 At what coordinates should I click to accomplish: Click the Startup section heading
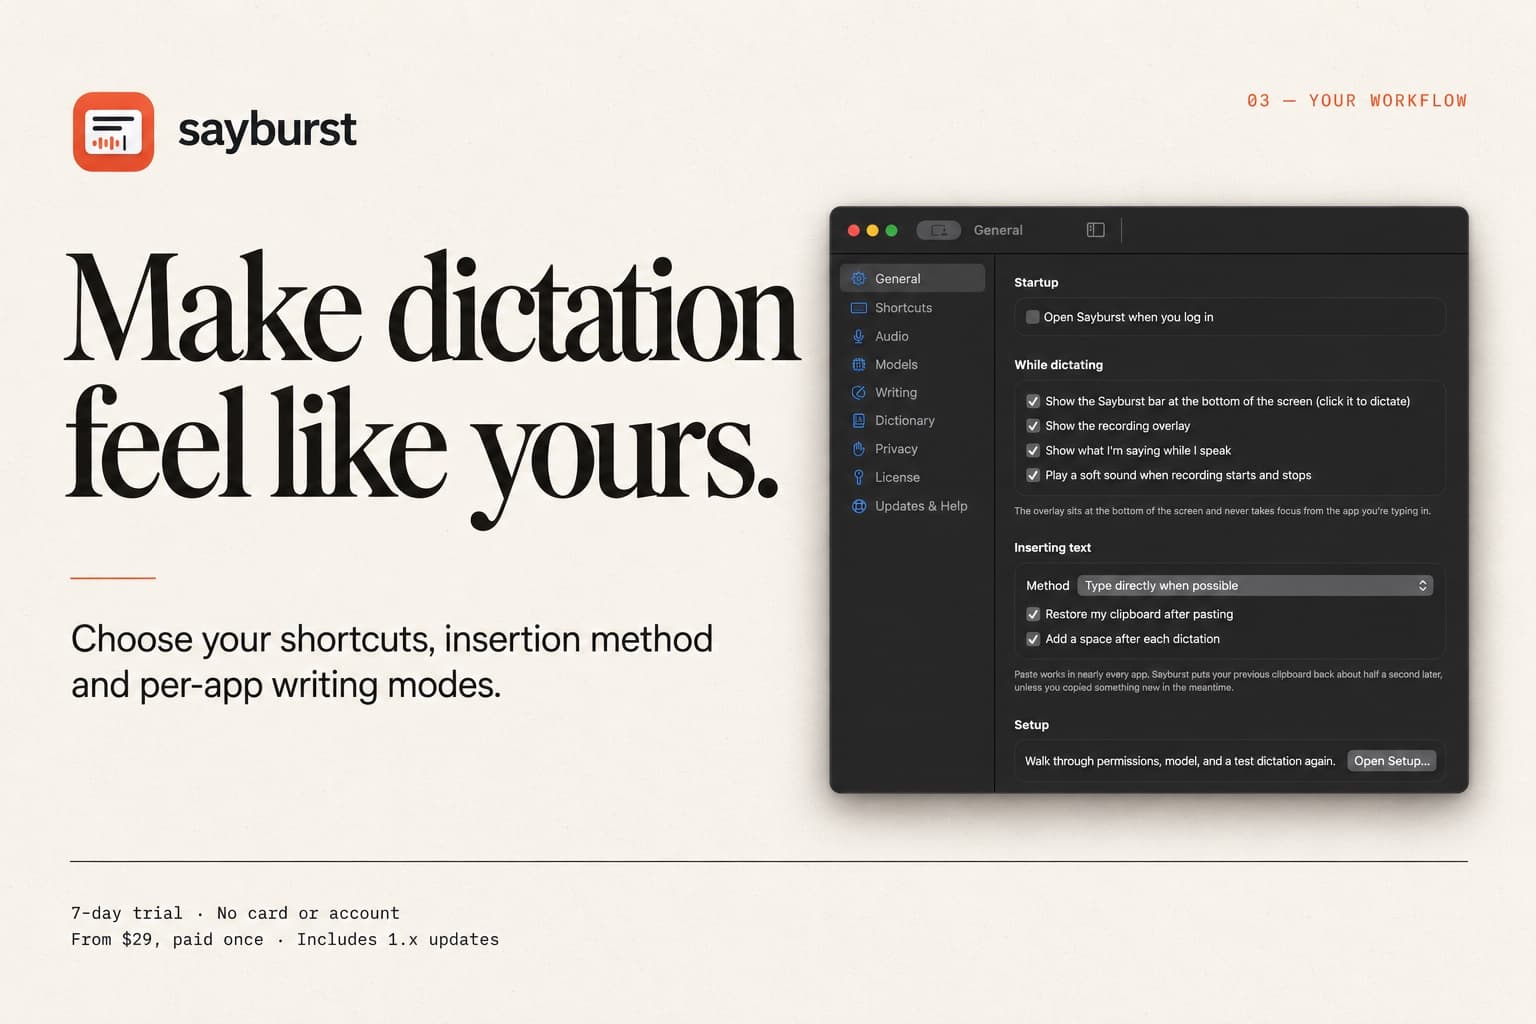[1036, 283]
